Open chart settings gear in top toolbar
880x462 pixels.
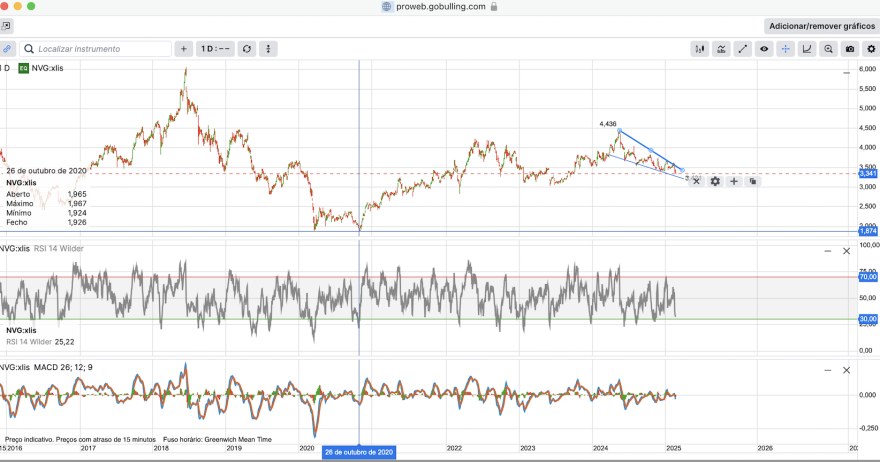(x=871, y=49)
